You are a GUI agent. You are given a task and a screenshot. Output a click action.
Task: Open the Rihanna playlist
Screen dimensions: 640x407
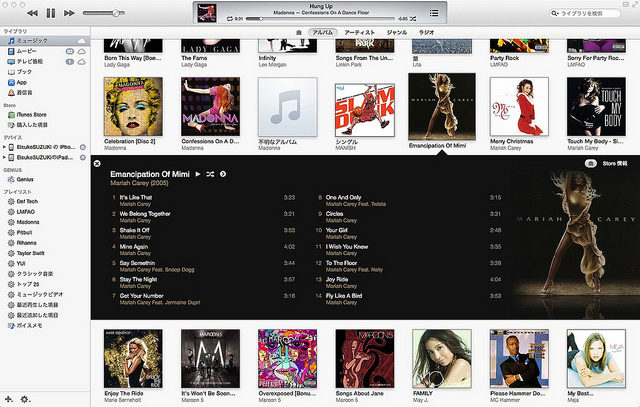click(27, 243)
